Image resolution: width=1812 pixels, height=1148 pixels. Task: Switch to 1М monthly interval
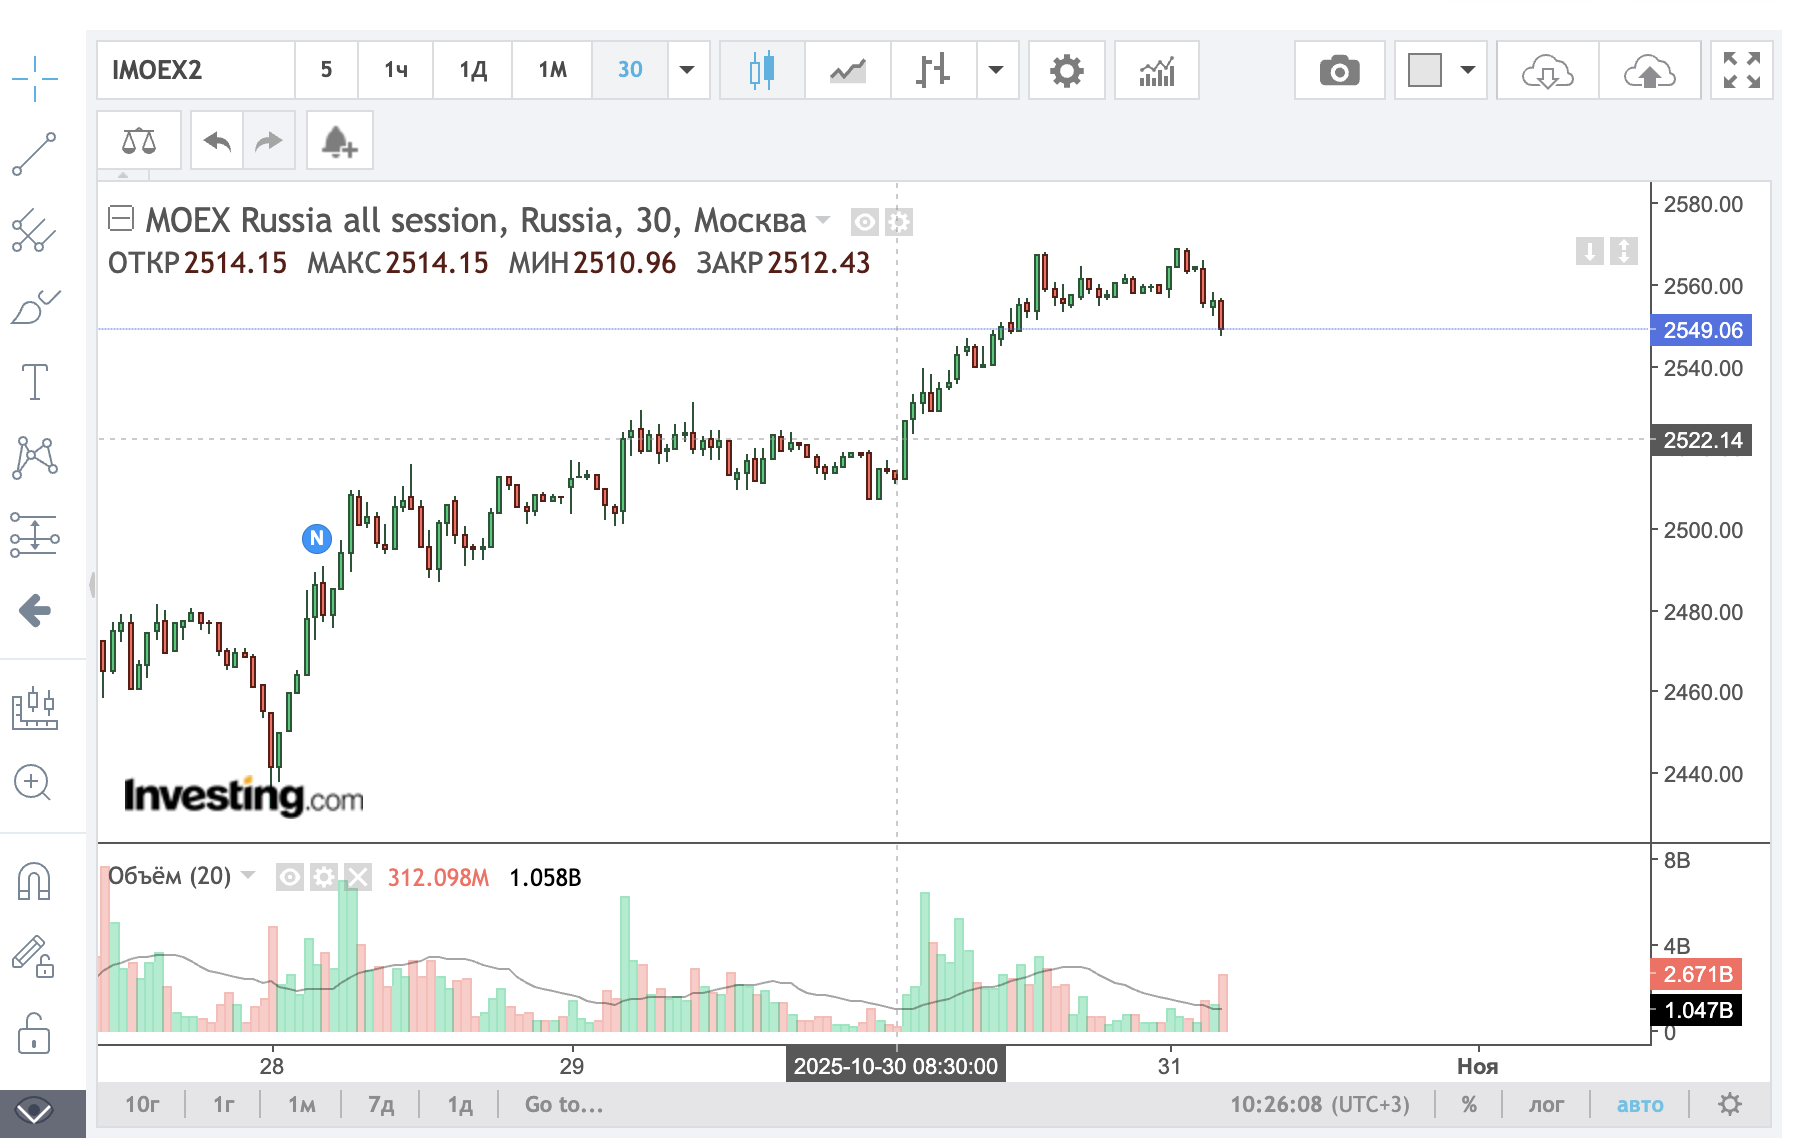[553, 70]
